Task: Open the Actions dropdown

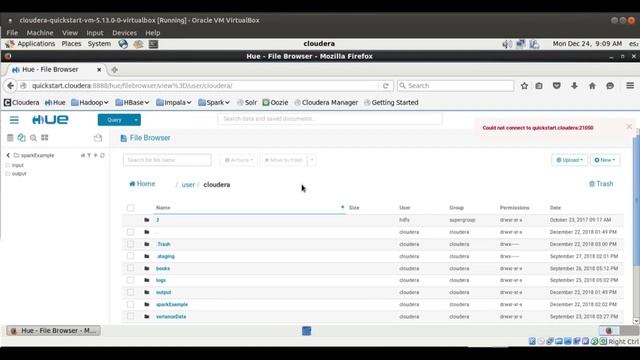Action: coord(239,160)
